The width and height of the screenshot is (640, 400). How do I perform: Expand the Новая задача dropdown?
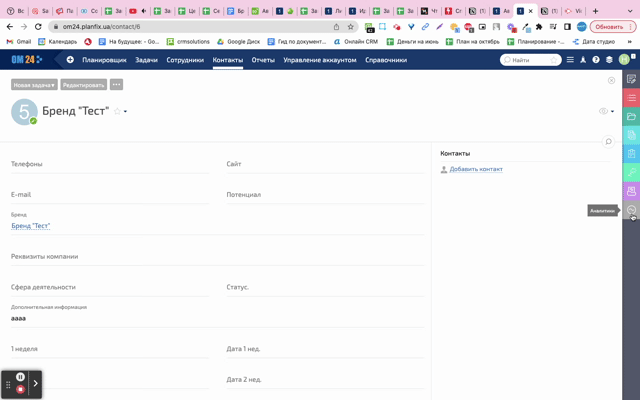(34, 85)
